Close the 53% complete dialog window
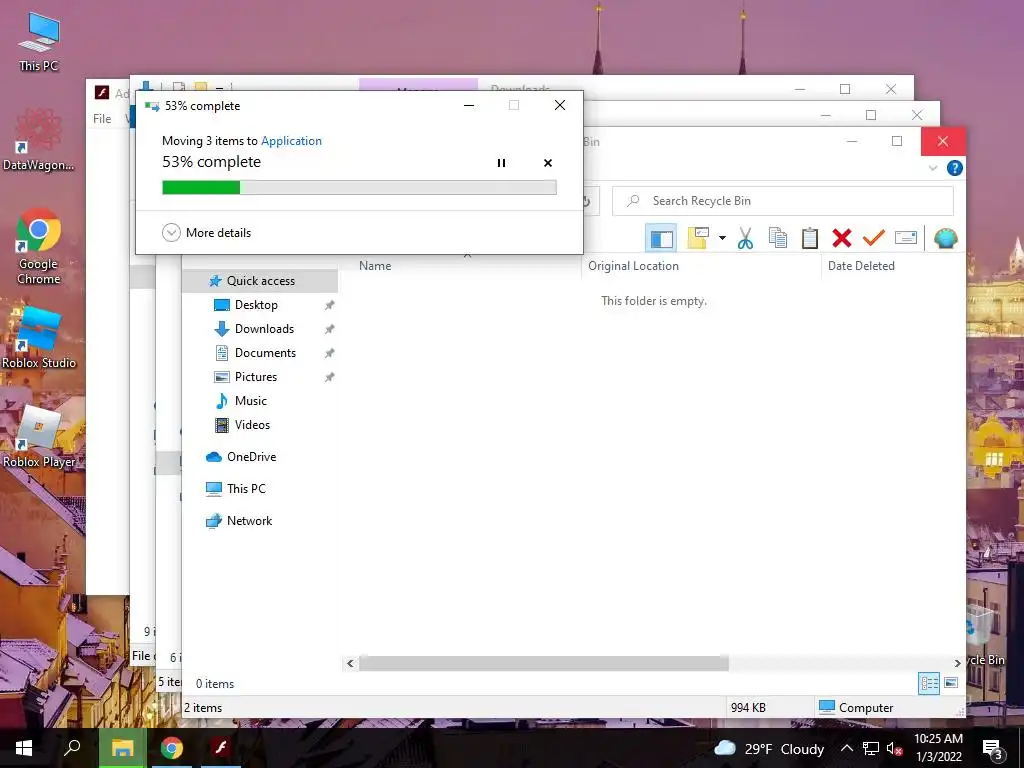Screen dimensions: 1024x768 [560, 105]
